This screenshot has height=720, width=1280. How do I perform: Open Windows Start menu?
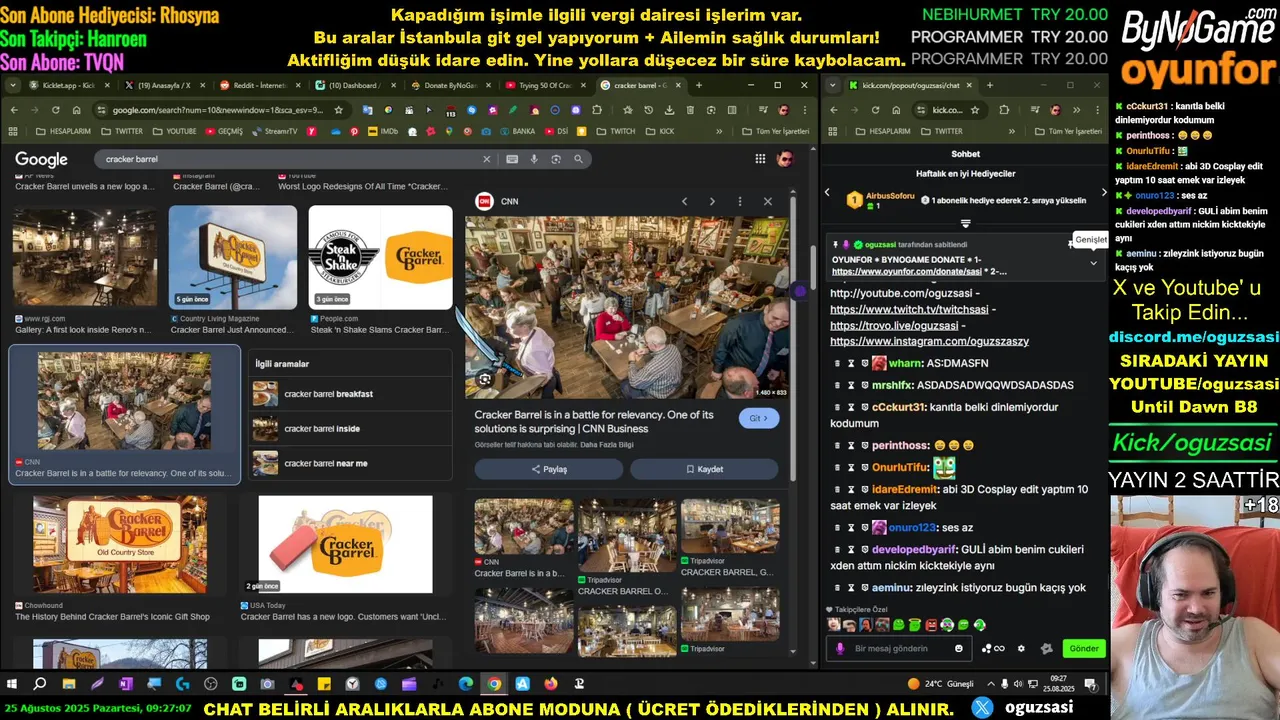[12, 684]
